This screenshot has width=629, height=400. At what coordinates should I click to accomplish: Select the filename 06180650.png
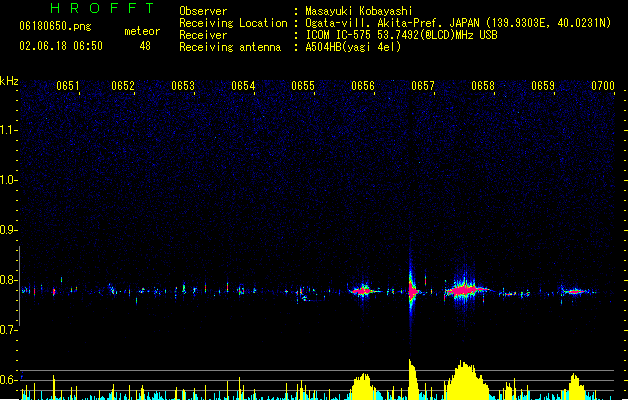(55, 26)
